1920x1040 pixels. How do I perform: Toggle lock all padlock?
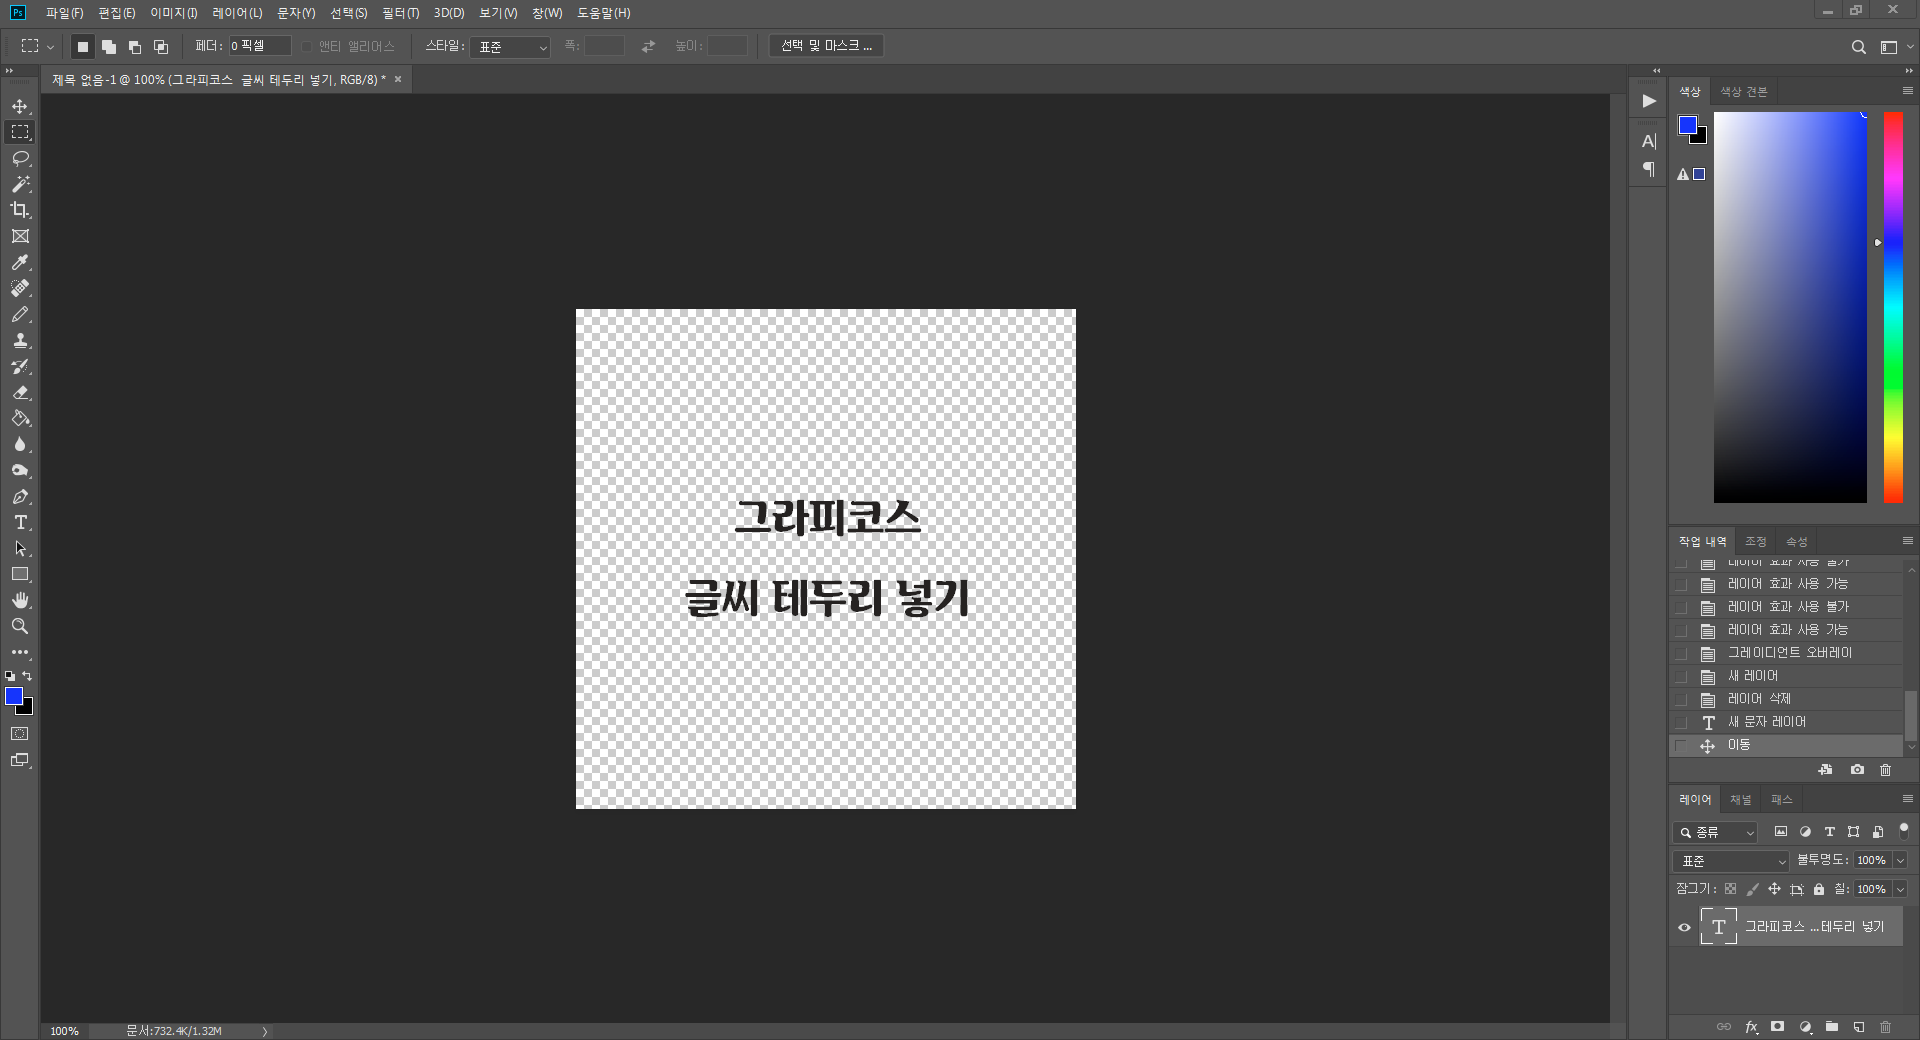coord(1819,889)
